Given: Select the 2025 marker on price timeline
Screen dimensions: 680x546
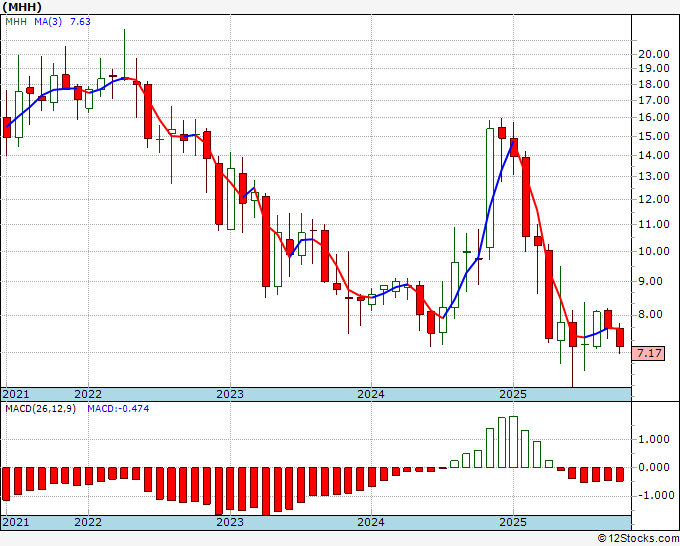Looking at the screenshot, I should 513,394.
